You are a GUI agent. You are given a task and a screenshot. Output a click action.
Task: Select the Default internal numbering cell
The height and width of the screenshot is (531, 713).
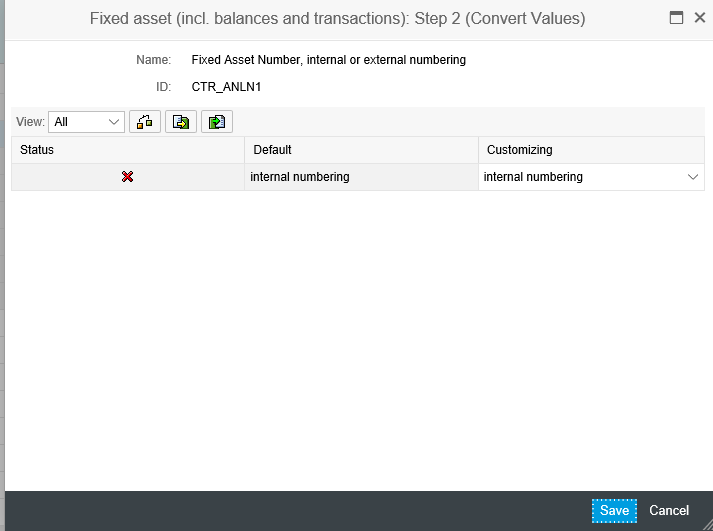tap(360, 177)
